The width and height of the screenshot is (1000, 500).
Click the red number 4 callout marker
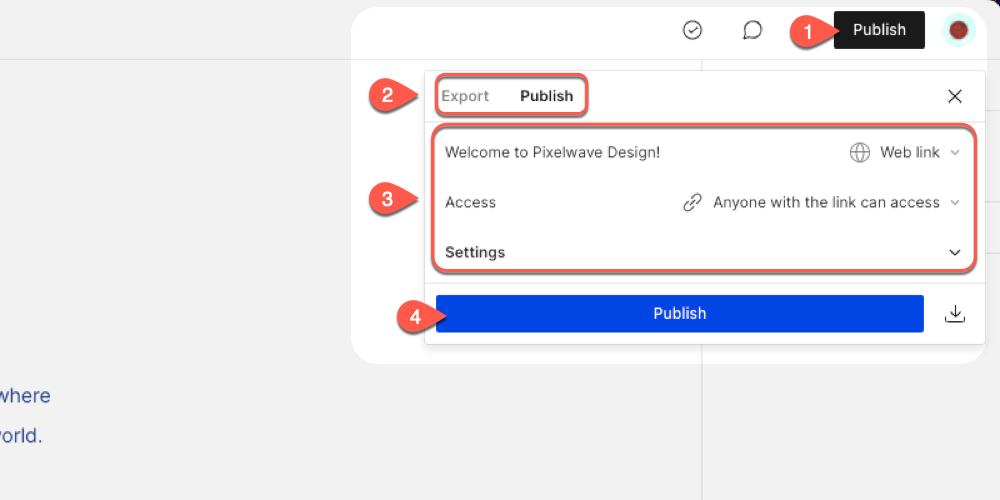[416, 317]
